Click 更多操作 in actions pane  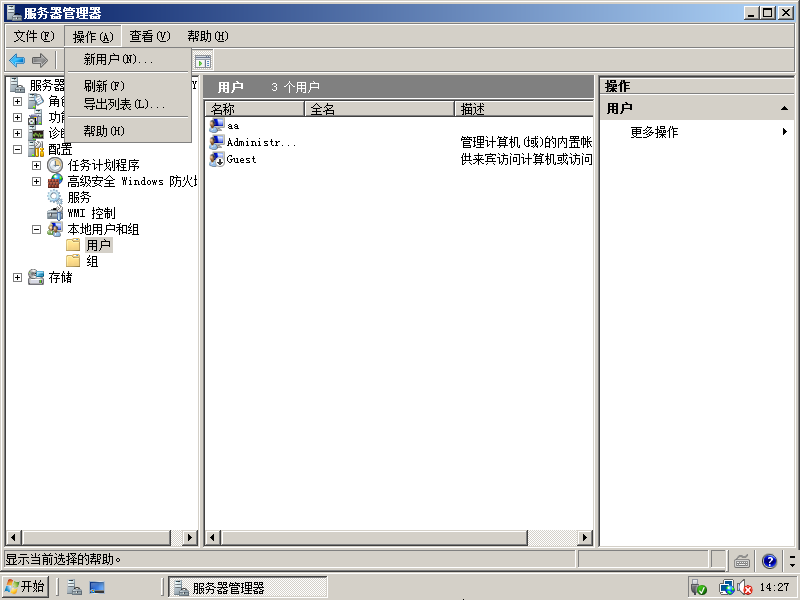pos(654,132)
